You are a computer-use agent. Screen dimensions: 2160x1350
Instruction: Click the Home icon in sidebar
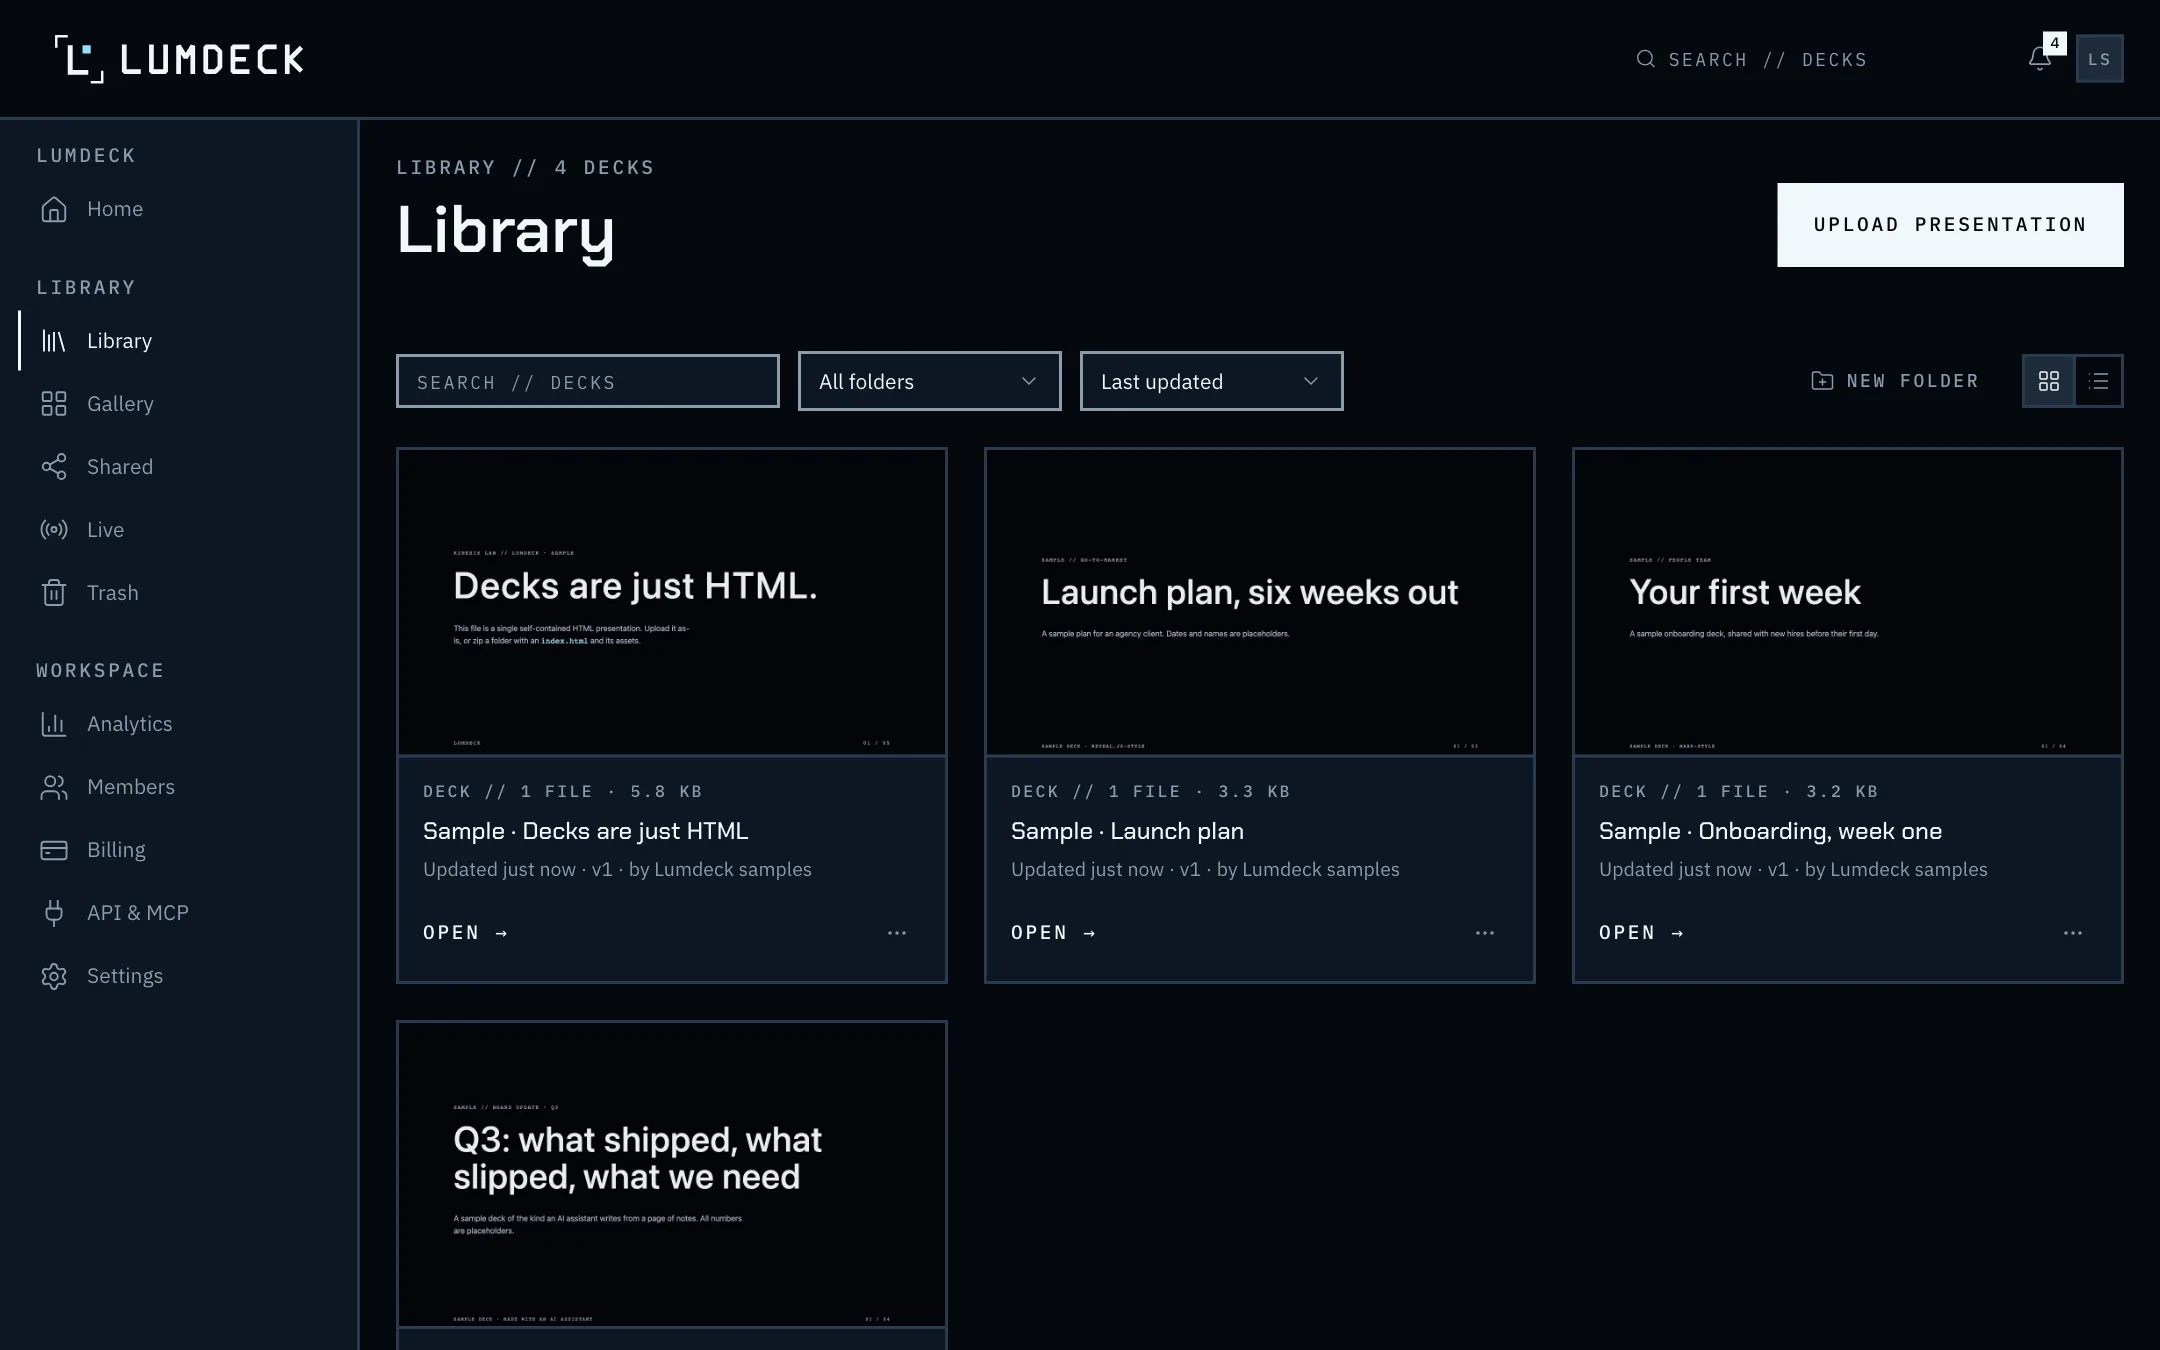coord(54,209)
